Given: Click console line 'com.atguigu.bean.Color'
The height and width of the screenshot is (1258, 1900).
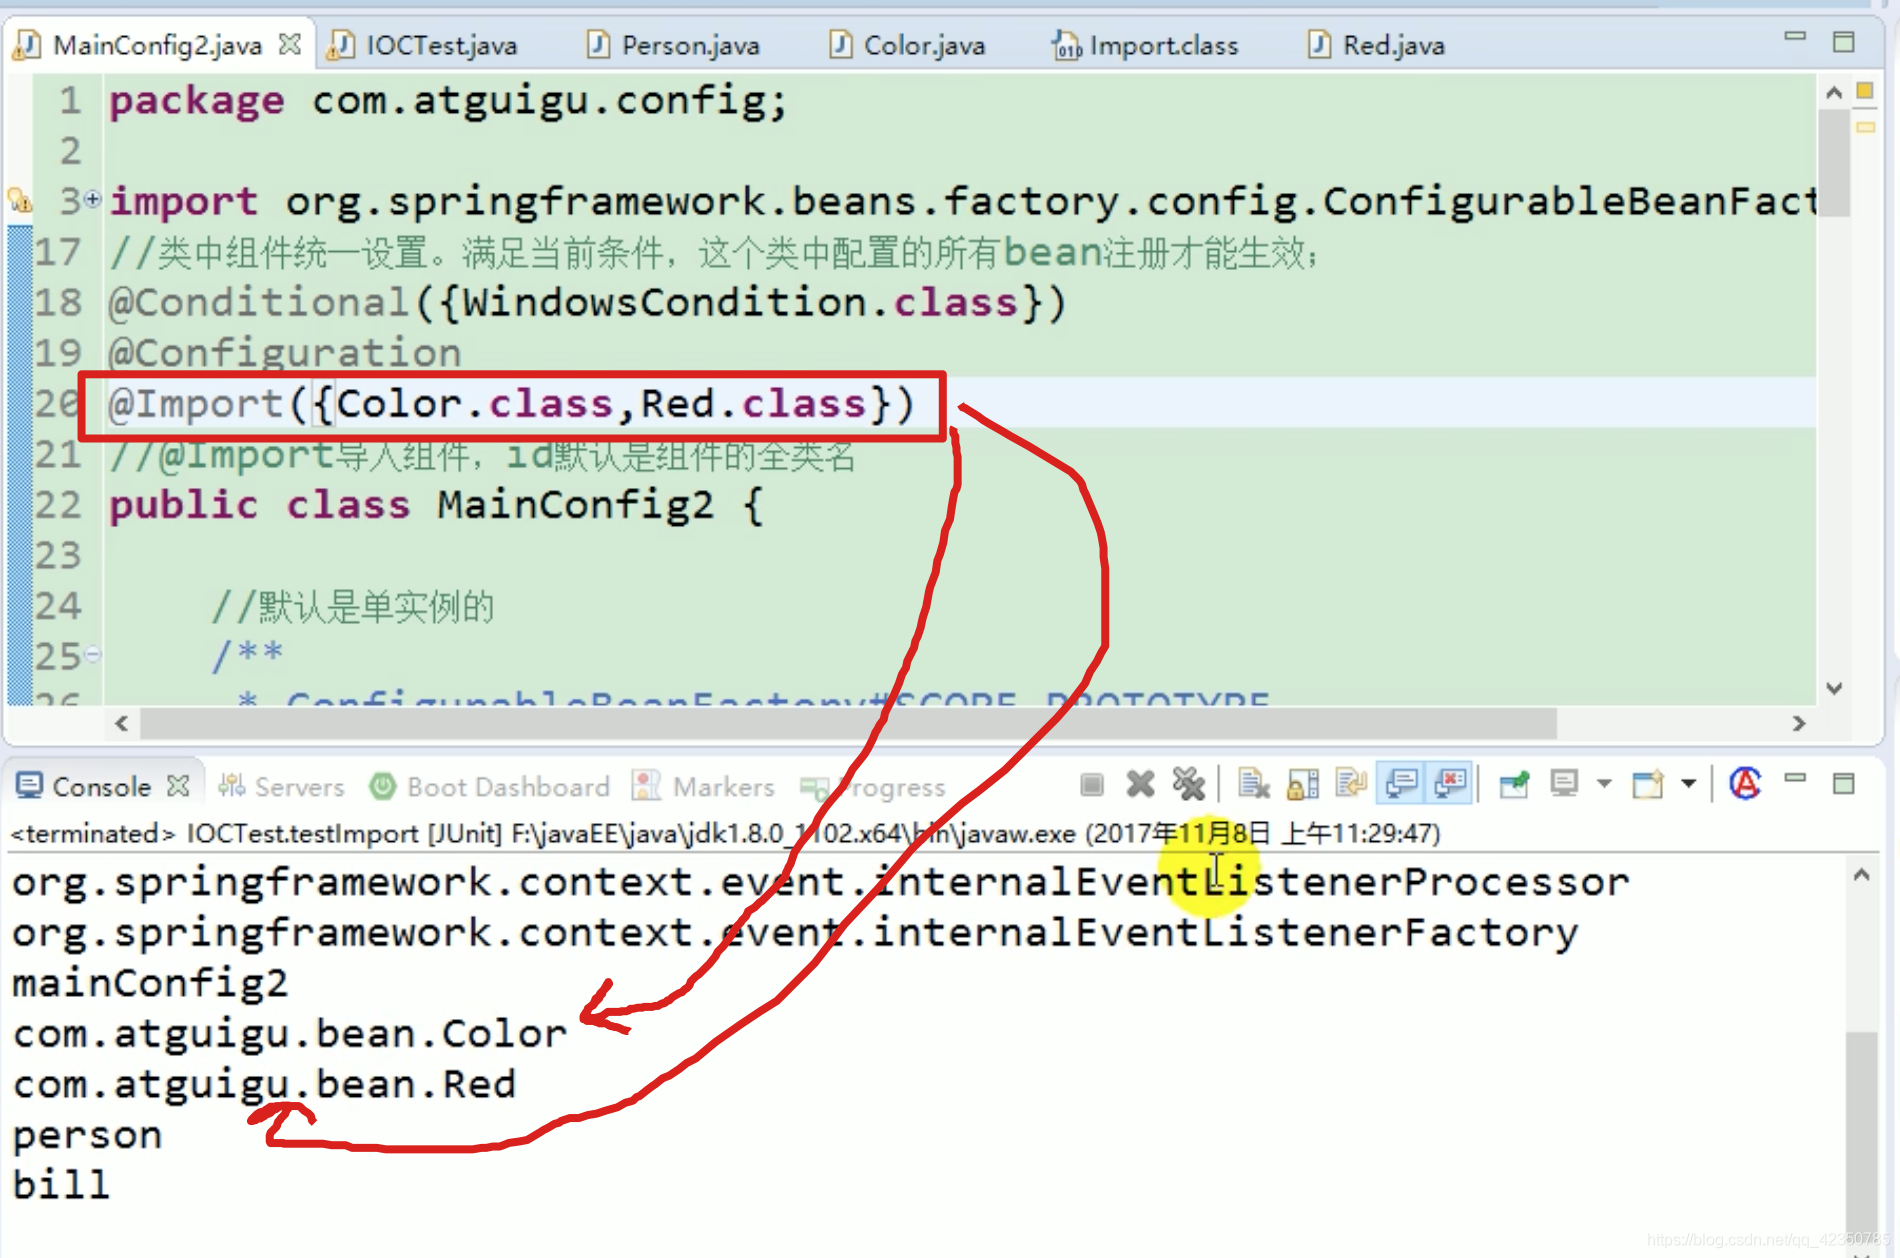Looking at the screenshot, I should click(290, 1033).
